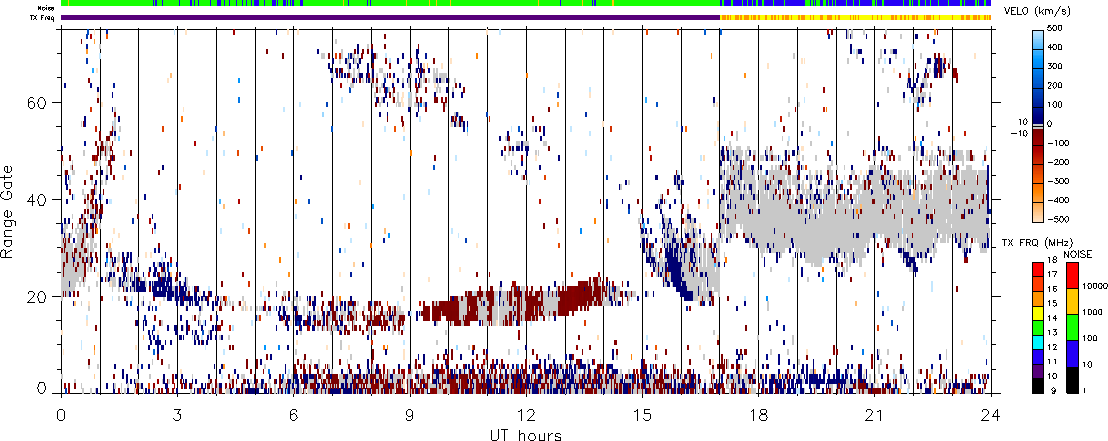Click the light-blue top of the velocity colorbar
The width and height of the screenshot is (1108, 441).
pyautogui.click(x=1038, y=40)
